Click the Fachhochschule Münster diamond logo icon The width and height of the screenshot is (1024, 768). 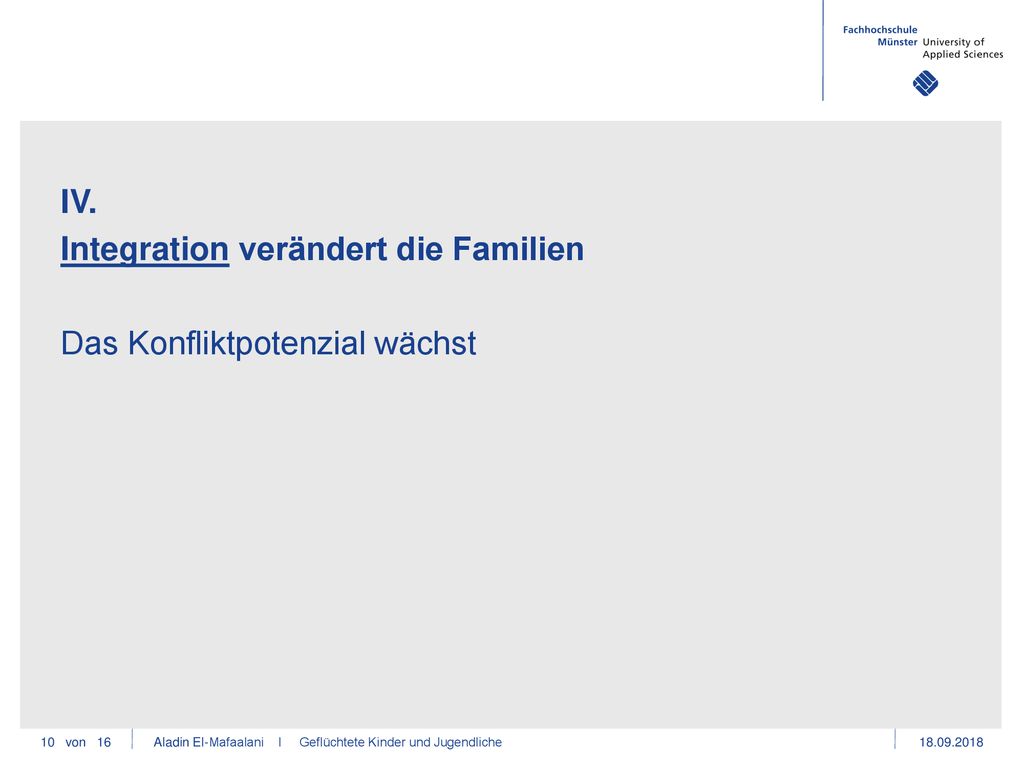tap(925, 84)
